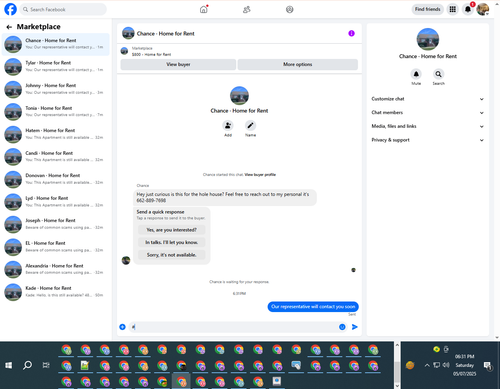Open the Tonia - Home for Rent conversation
The image size is (500, 389).
click(x=56, y=111)
